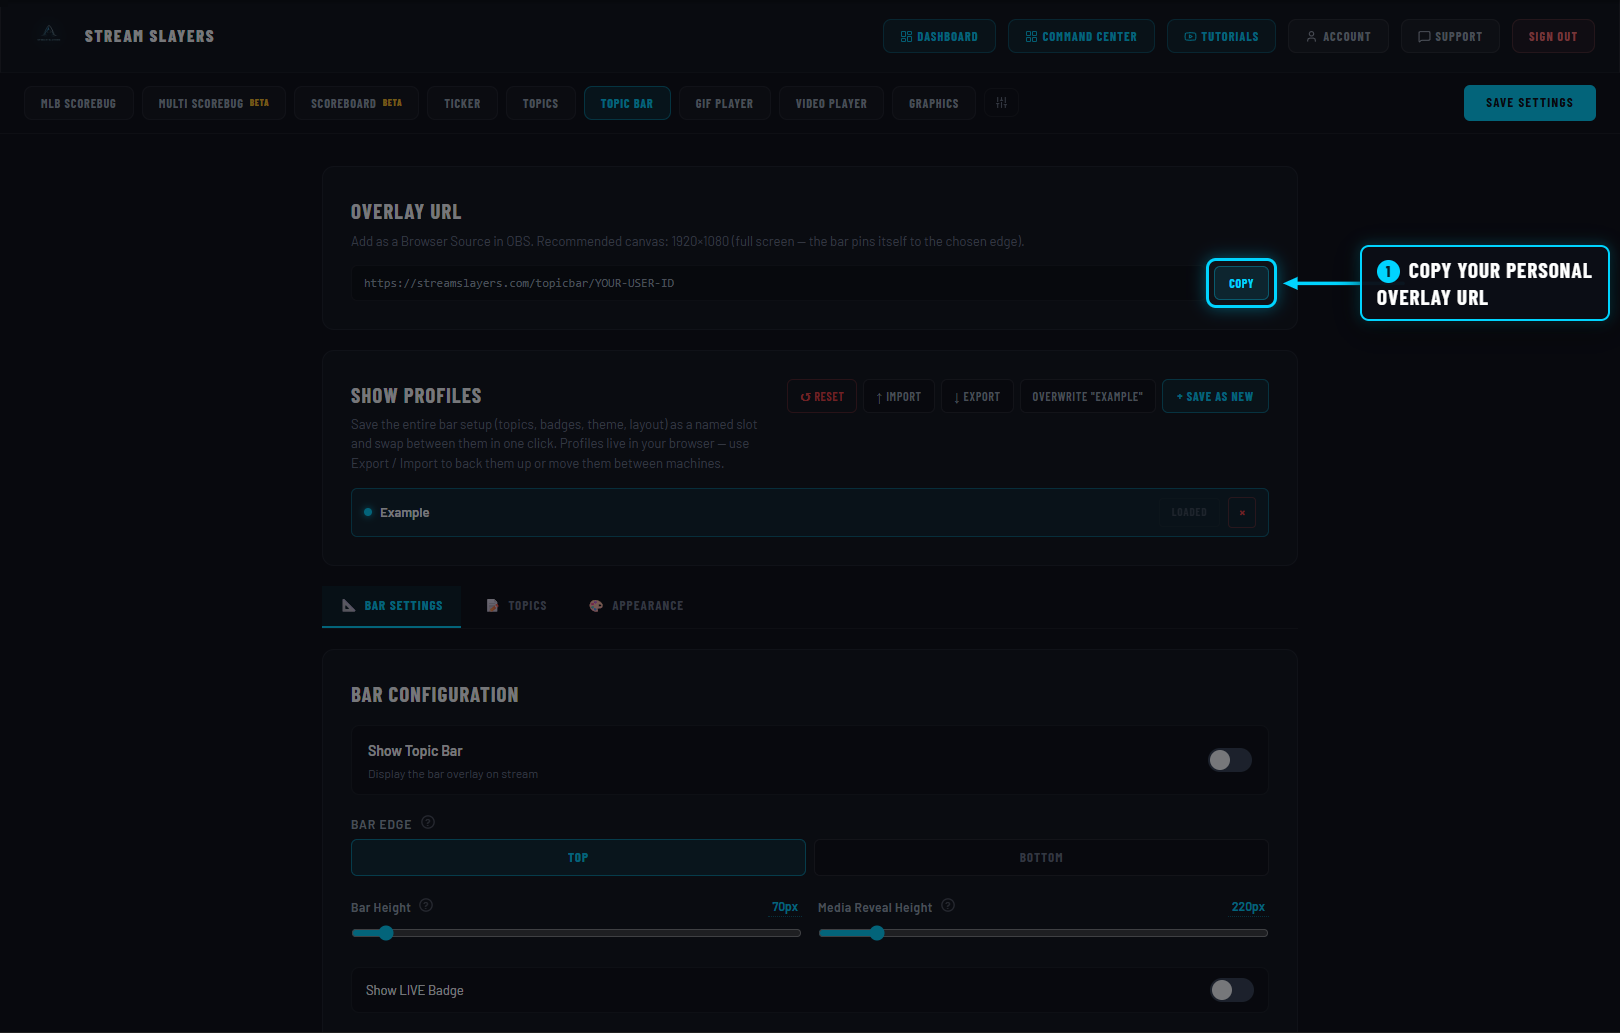Open the sliders settings icon tab

(x=1001, y=103)
